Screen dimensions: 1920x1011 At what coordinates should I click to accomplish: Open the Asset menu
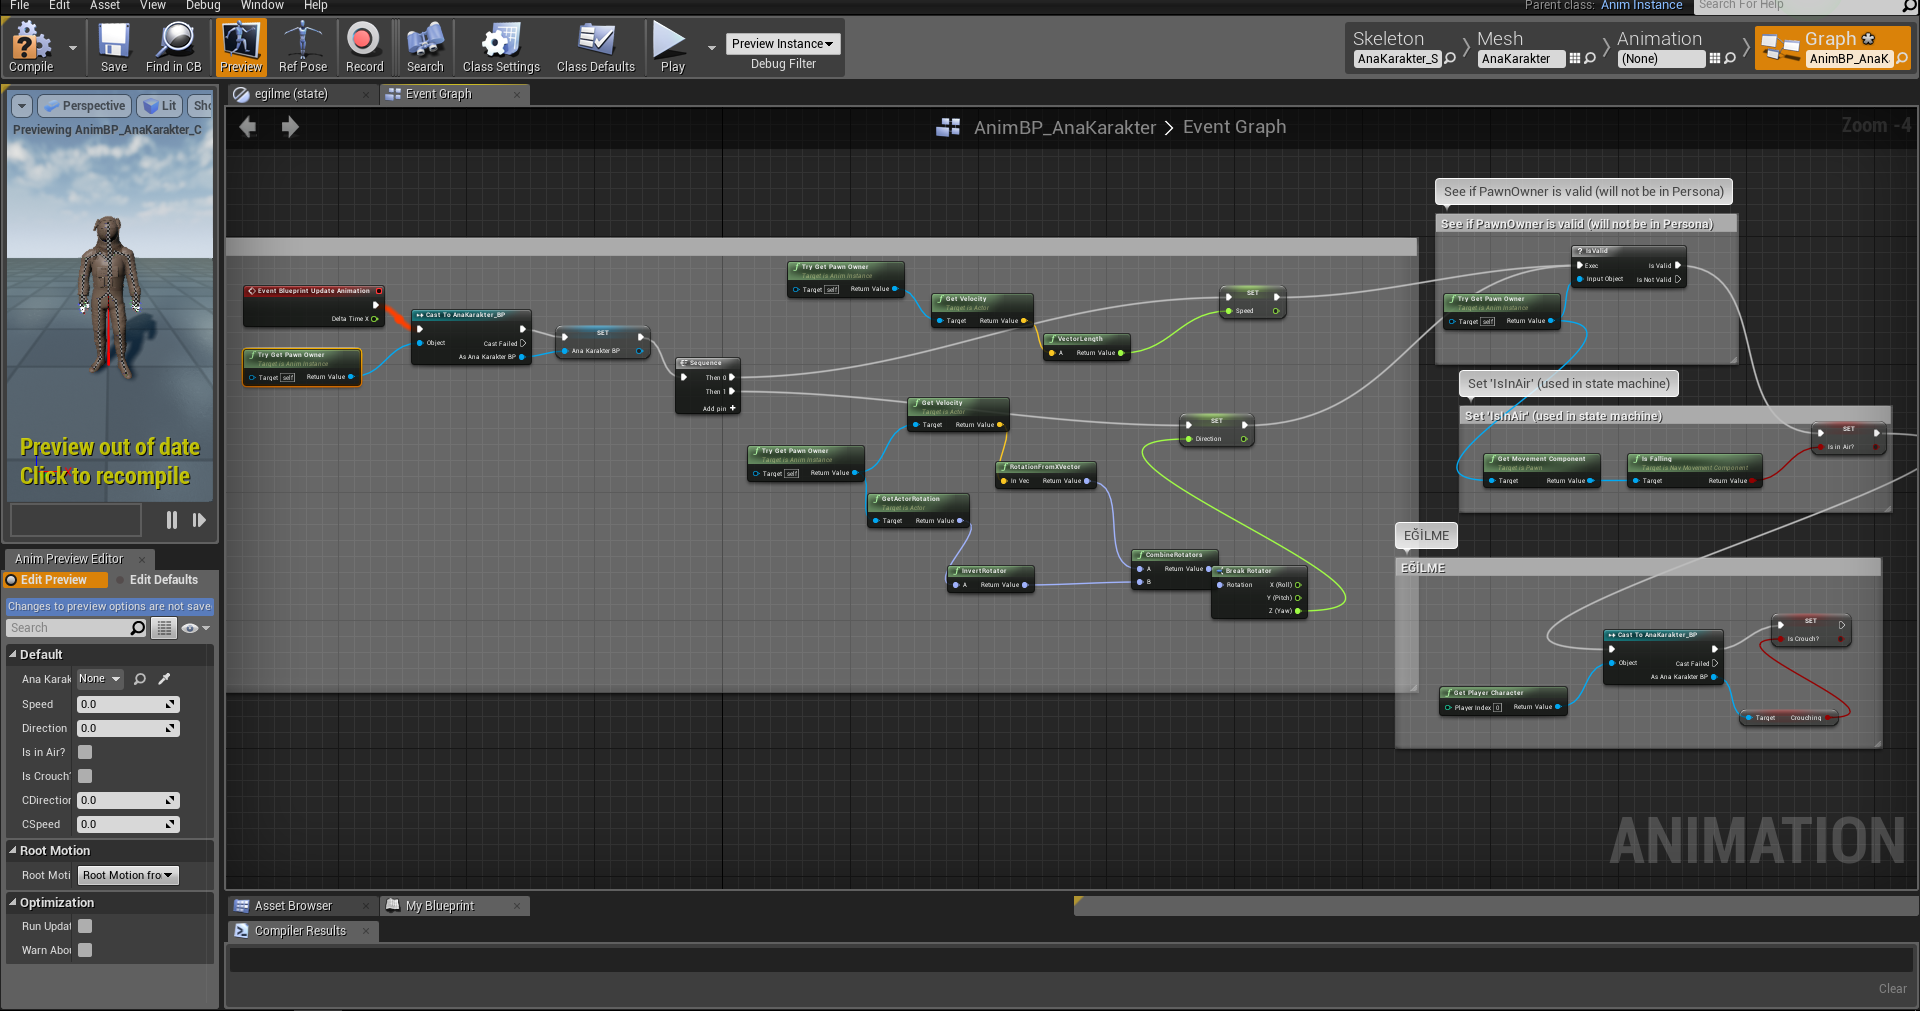(x=105, y=6)
